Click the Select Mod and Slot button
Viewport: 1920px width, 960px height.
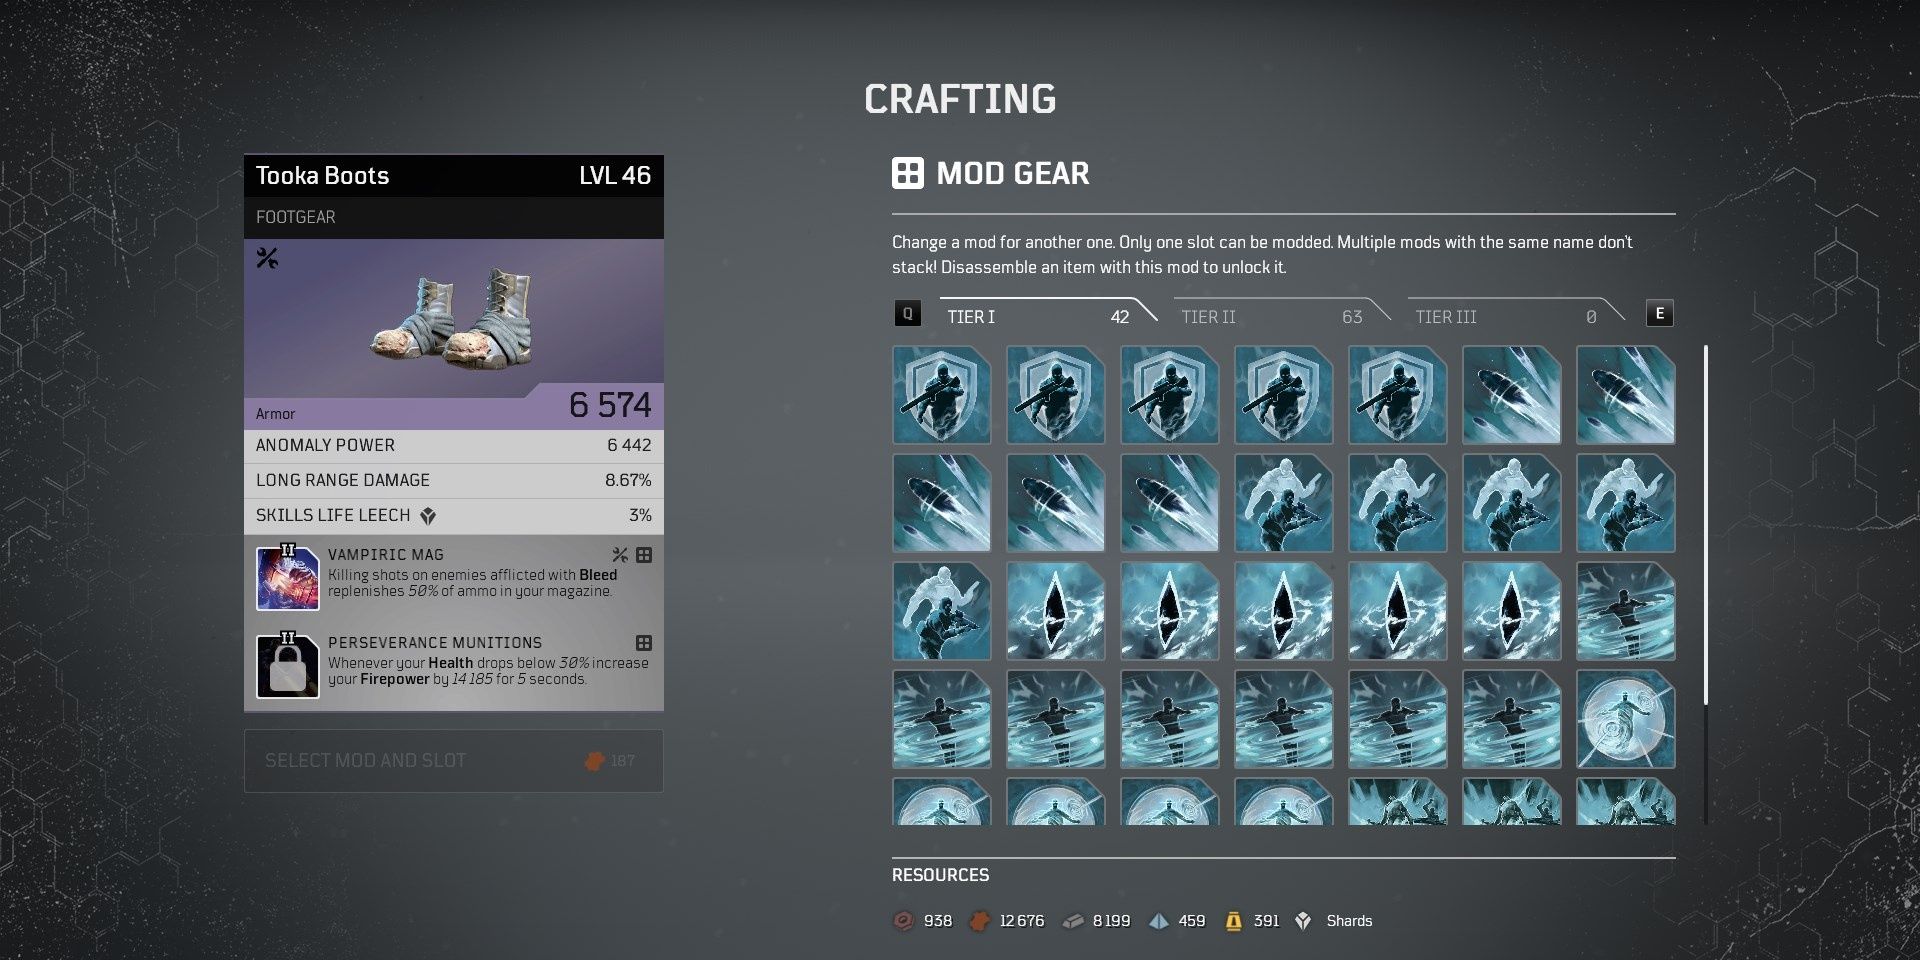tap(454, 761)
